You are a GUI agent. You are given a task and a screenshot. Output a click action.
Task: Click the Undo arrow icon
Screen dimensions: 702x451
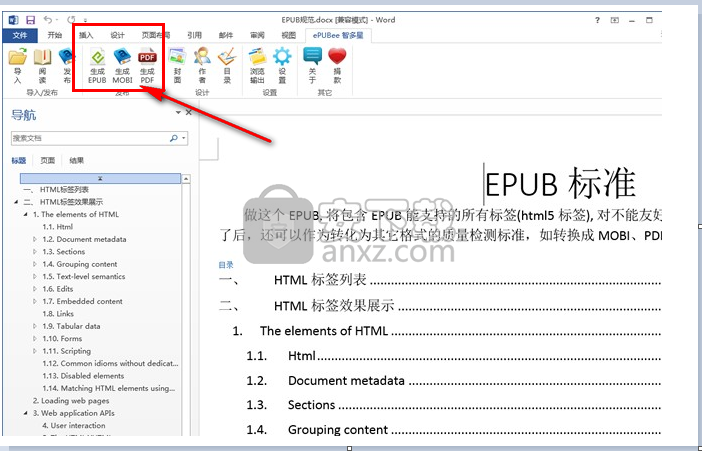pyautogui.click(x=47, y=20)
